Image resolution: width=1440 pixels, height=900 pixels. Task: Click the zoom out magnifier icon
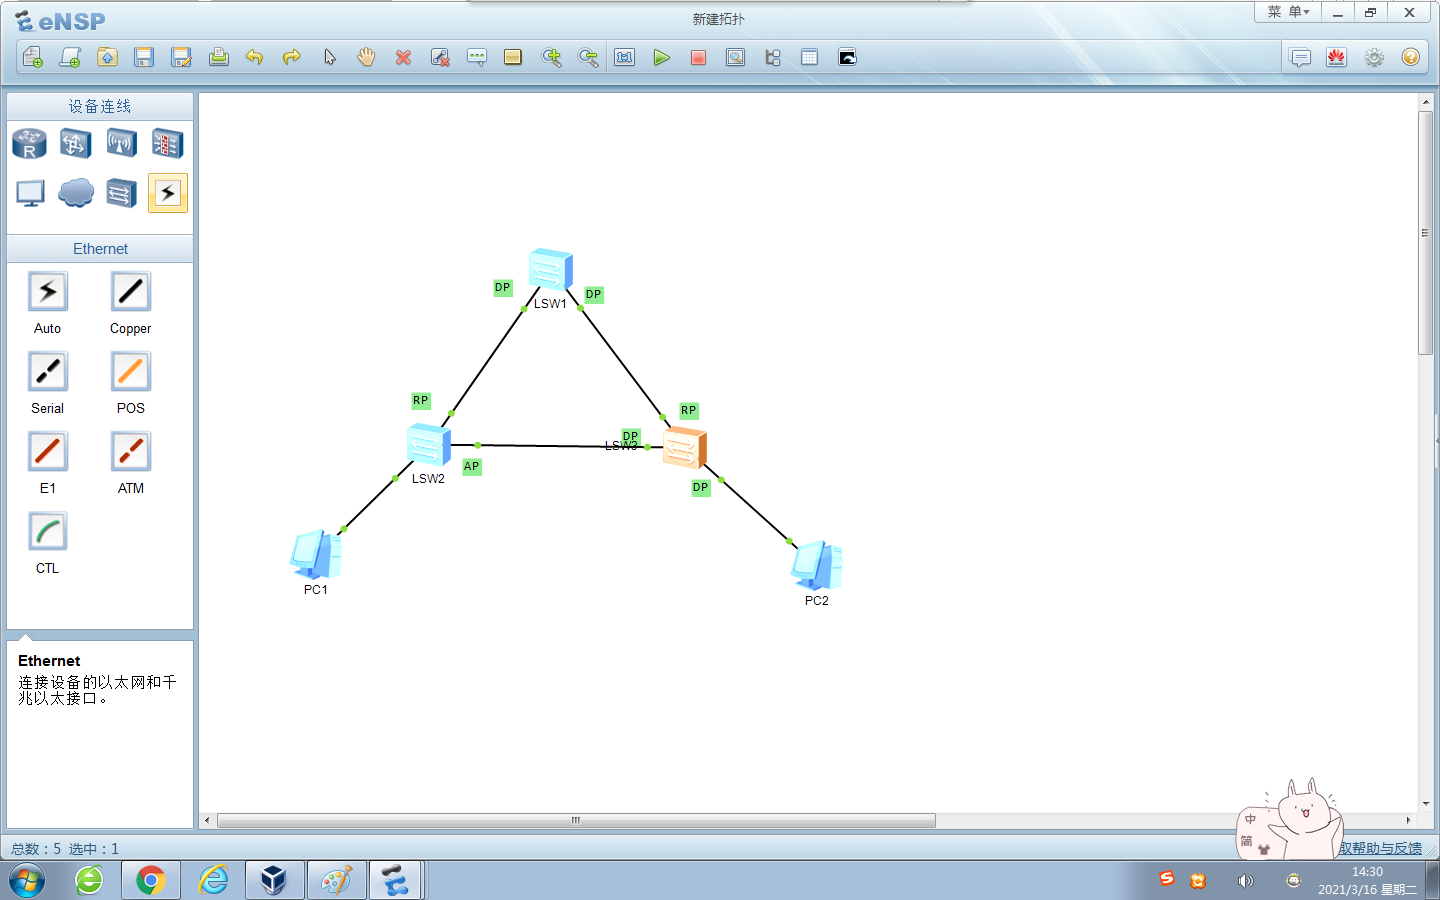point(588,57)
